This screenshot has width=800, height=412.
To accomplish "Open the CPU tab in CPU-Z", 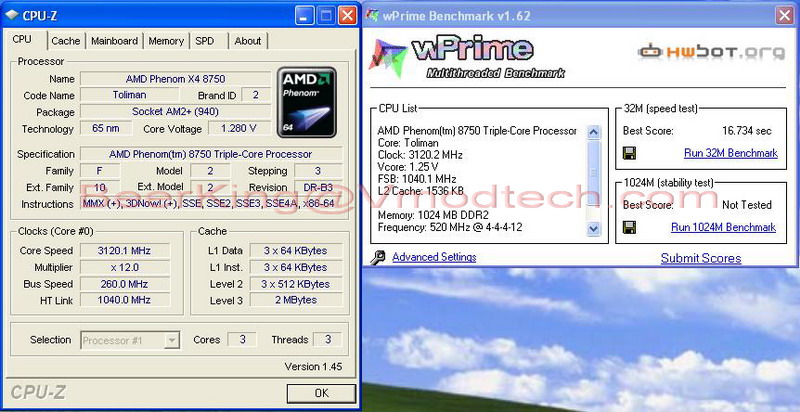I will coord(22,39).
